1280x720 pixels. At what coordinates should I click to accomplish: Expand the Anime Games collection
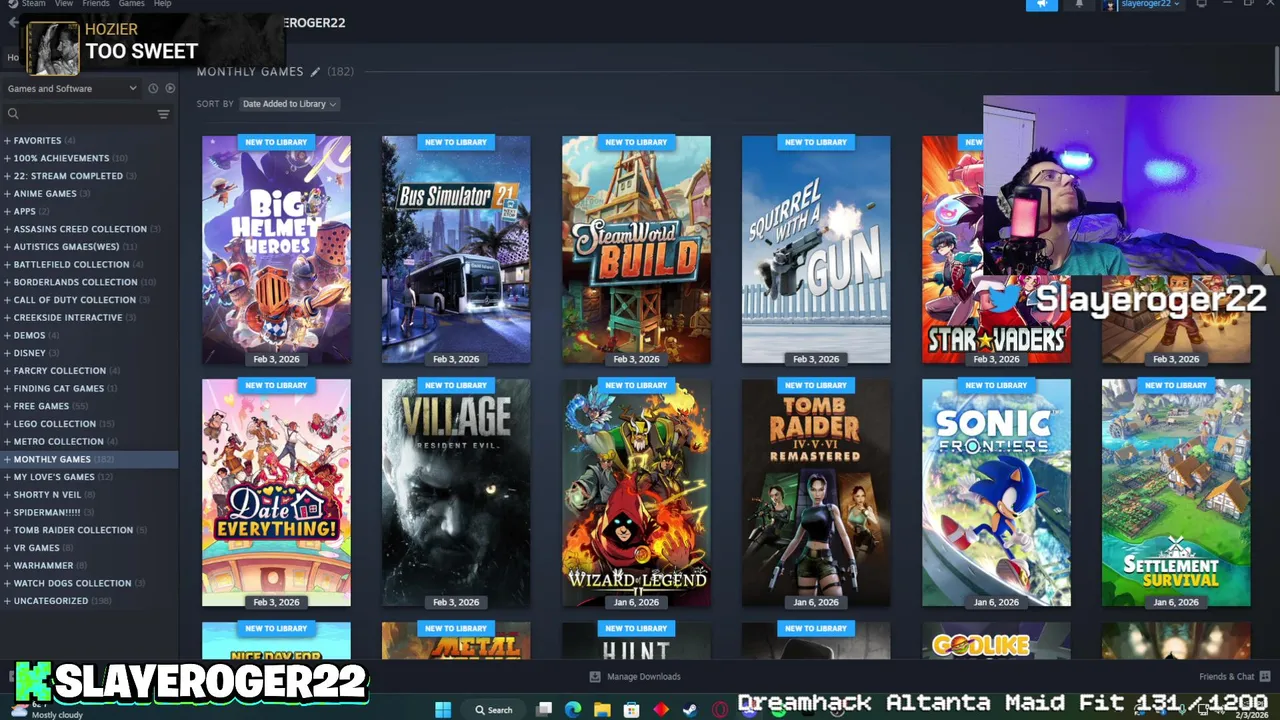(7, 194)
